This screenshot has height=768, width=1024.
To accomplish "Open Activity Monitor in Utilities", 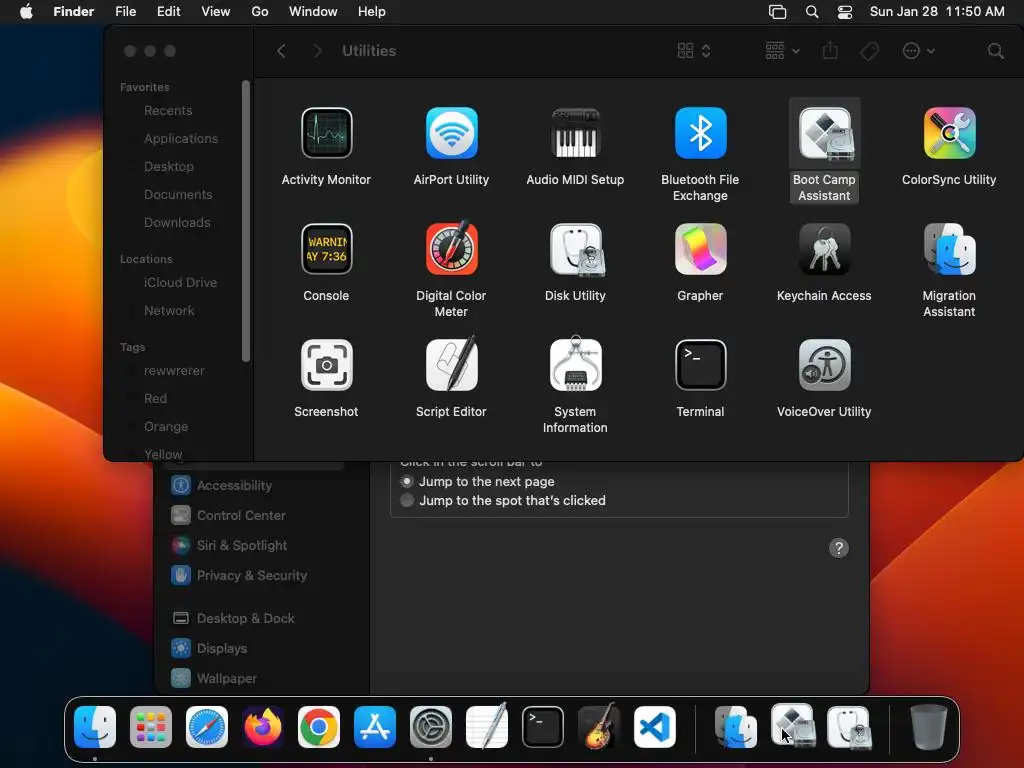I will pyautogui.click(x=327, y=133).
